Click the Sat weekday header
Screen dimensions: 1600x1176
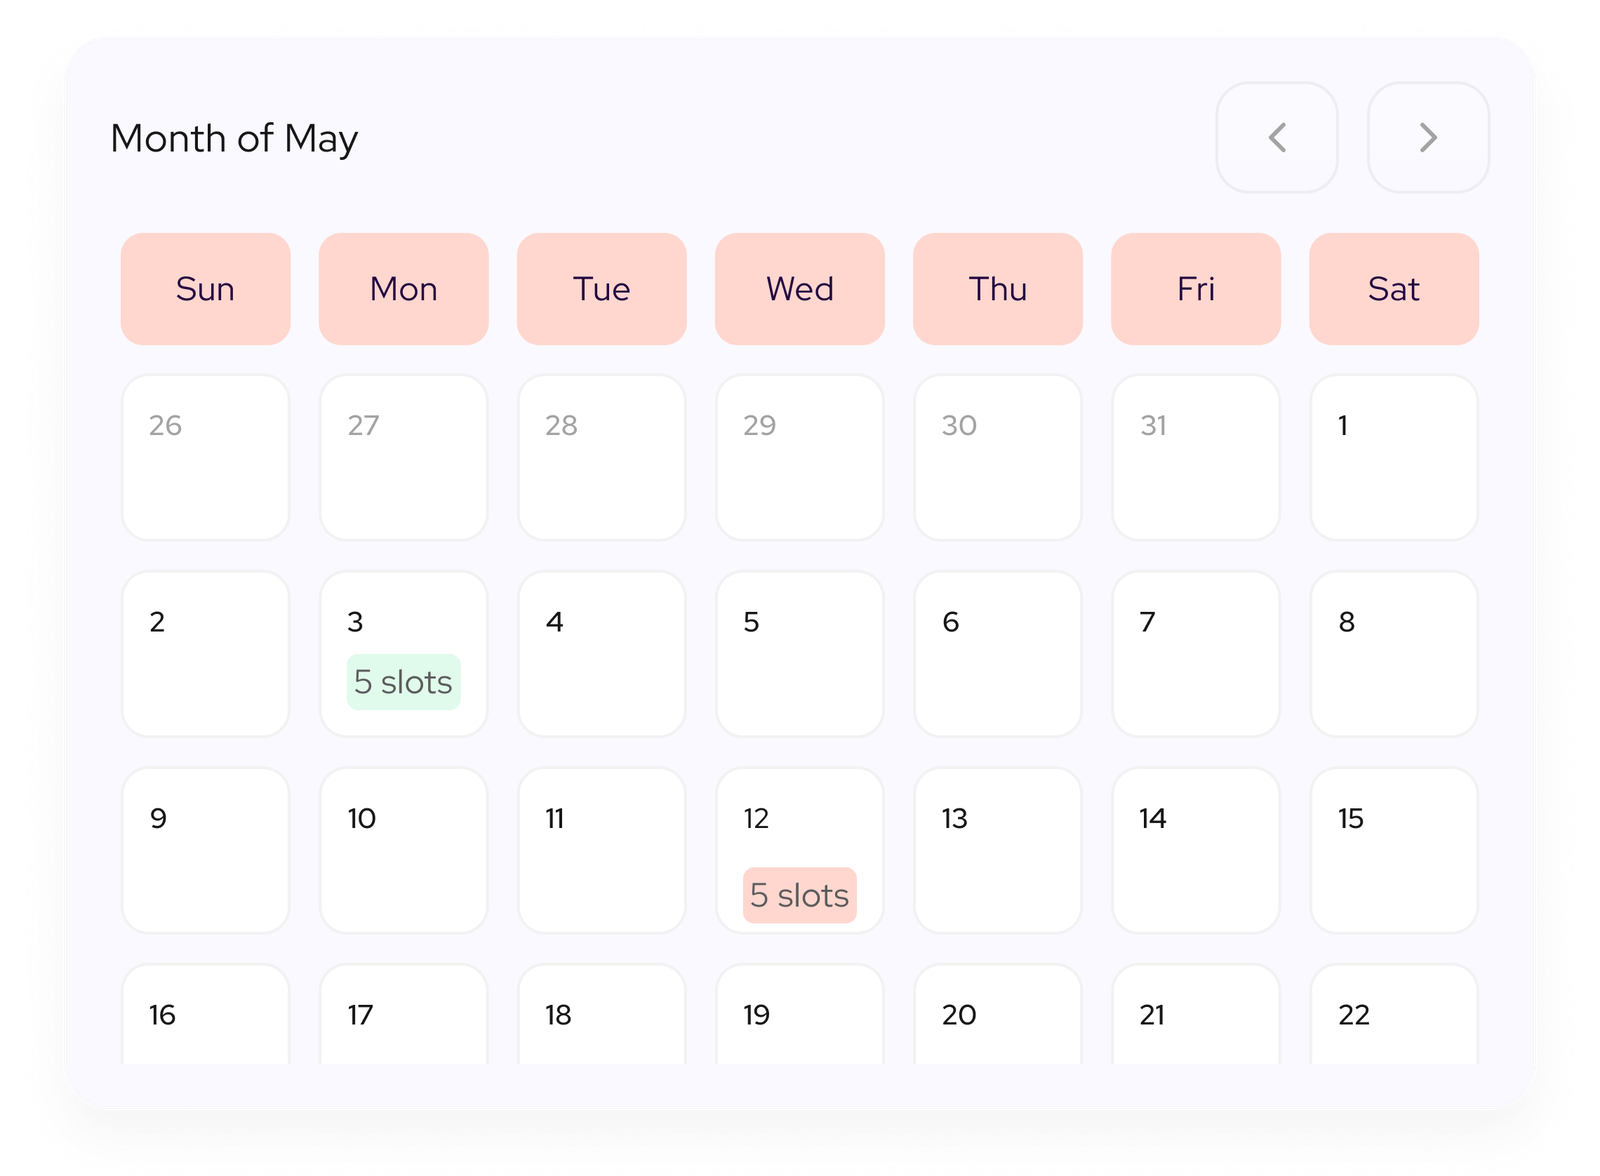pos(1393,289)
